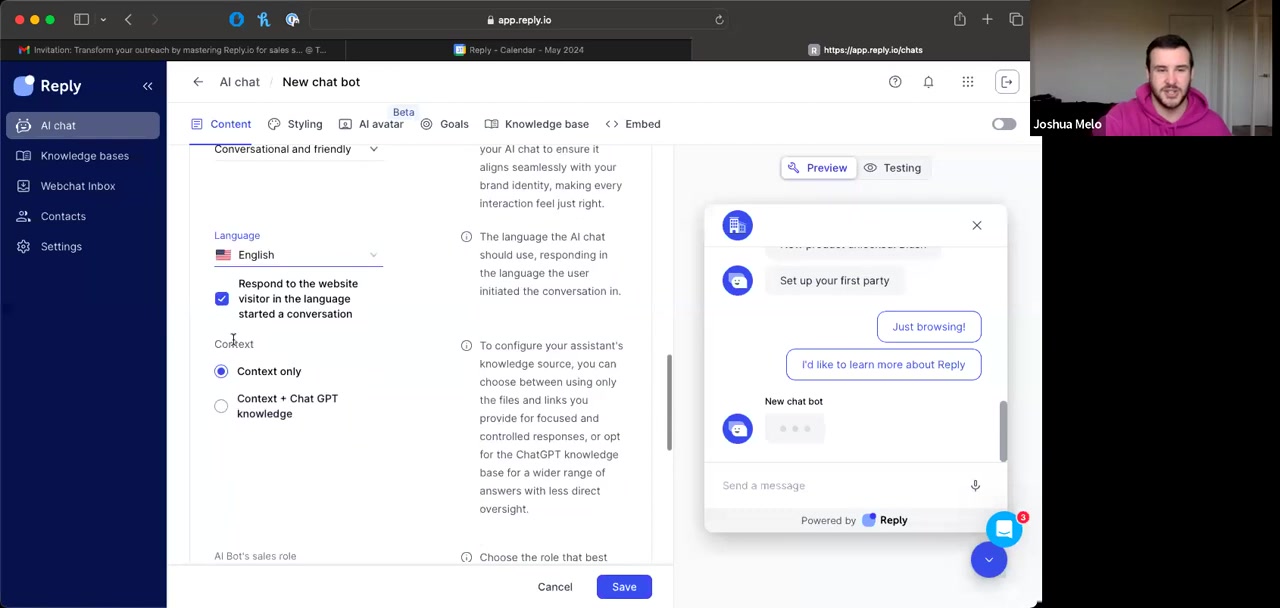The image size is (1280, 608).
Task: Select the Context only radio button
Action: click(x=221, y=371)
